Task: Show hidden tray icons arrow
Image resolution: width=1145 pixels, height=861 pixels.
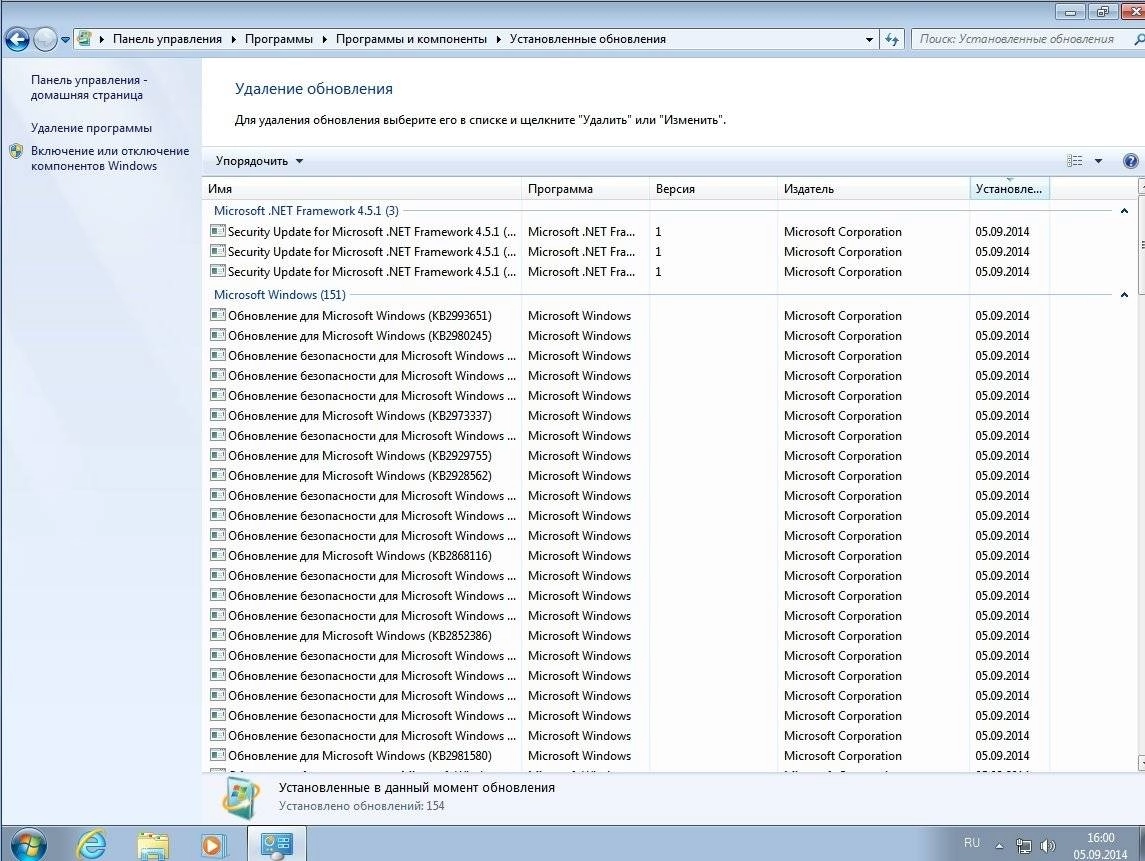Action: click(999, 846)
